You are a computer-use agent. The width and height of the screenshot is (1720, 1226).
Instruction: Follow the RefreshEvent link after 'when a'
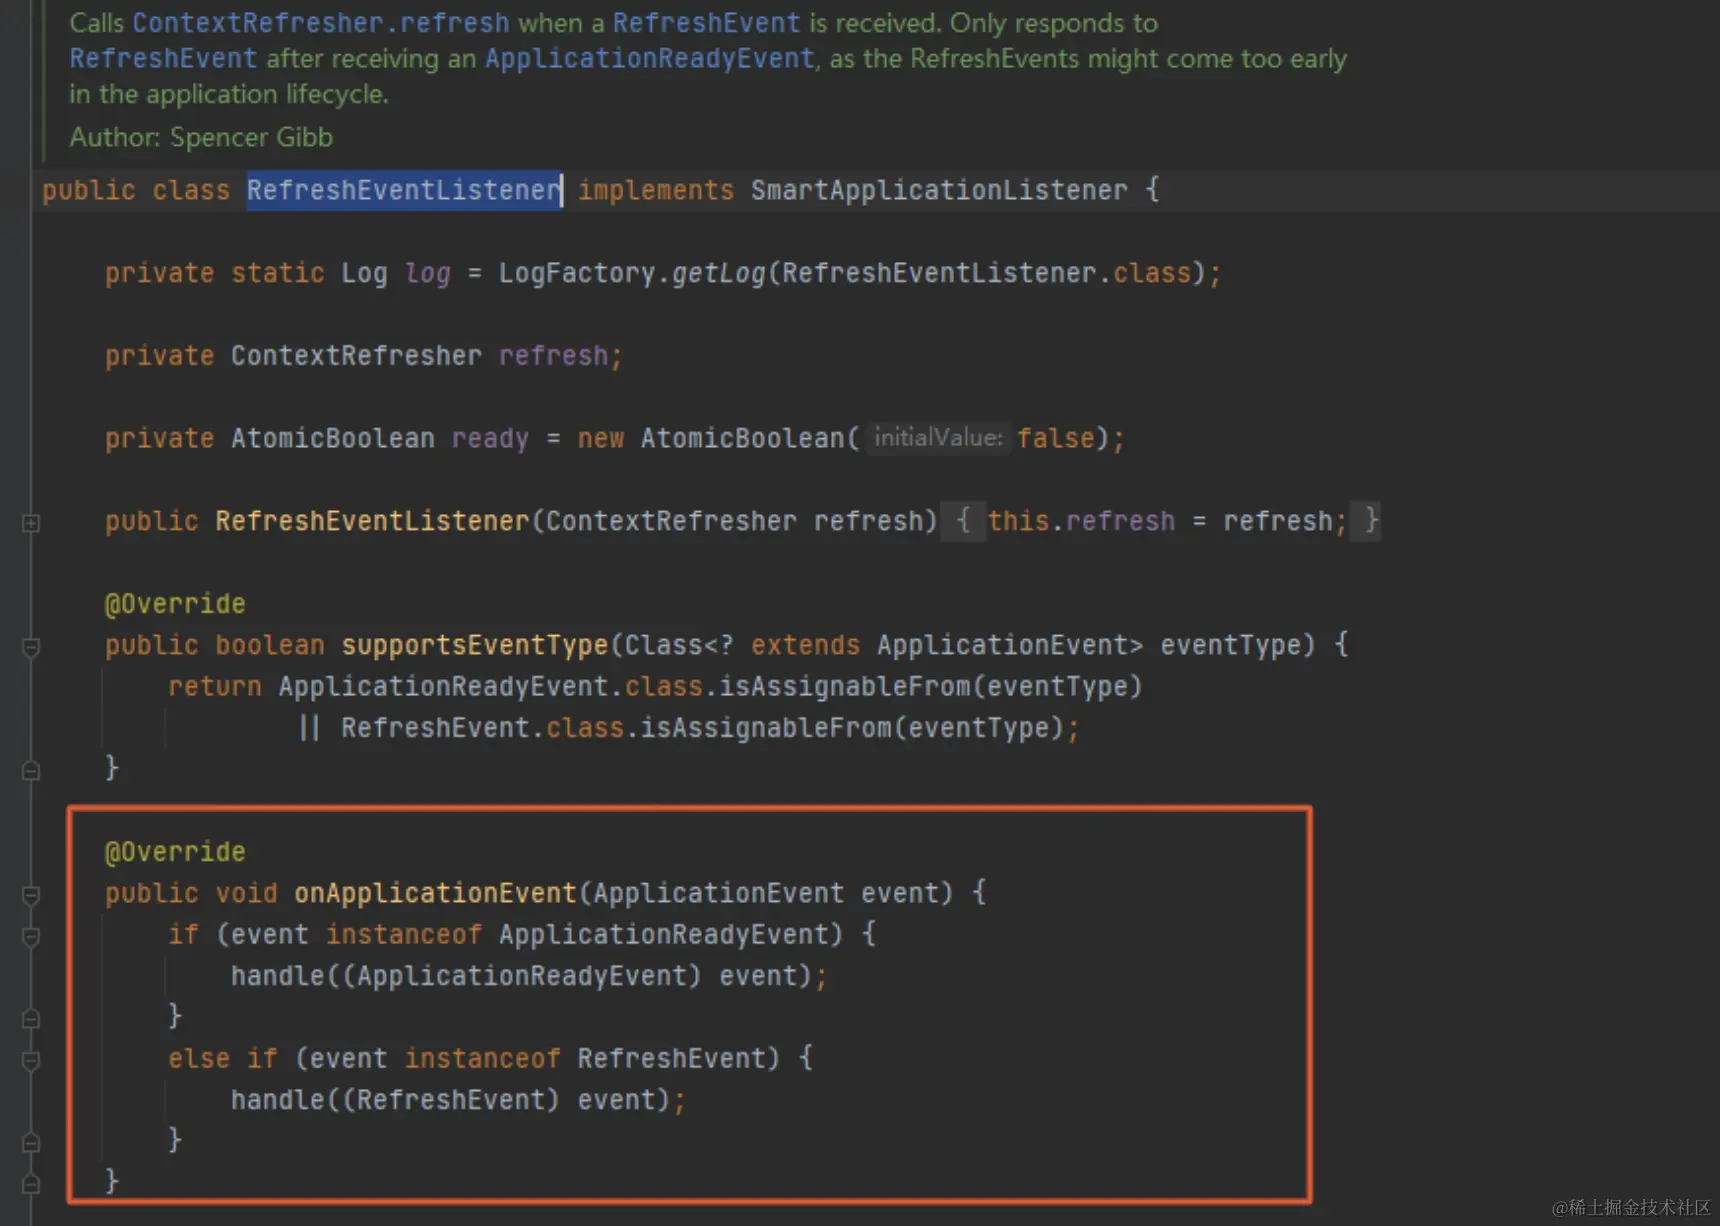click(706, 22)
